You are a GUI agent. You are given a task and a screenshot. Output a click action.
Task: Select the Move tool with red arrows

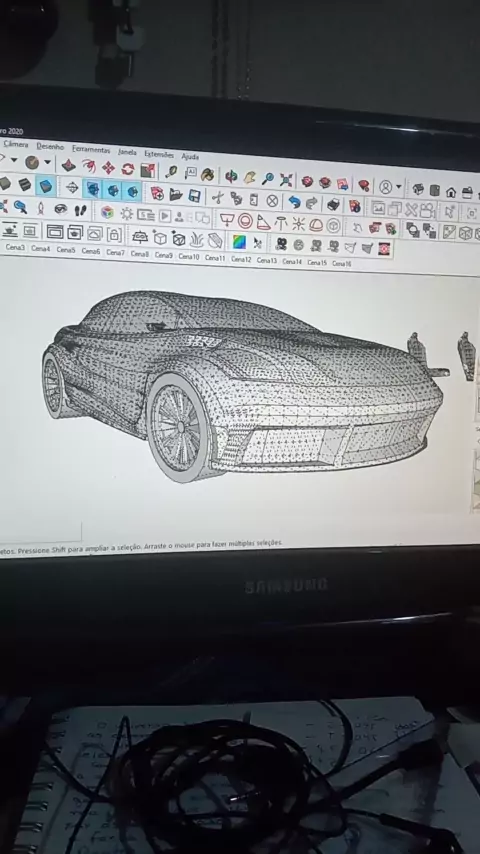[108, 168]
